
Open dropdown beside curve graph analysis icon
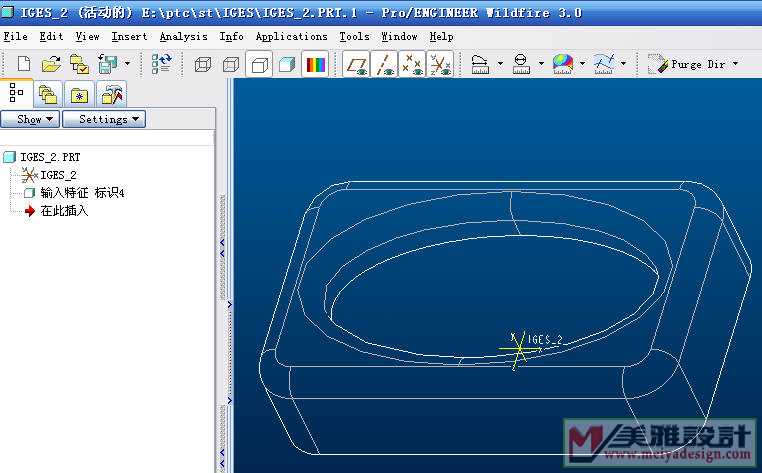623,63
